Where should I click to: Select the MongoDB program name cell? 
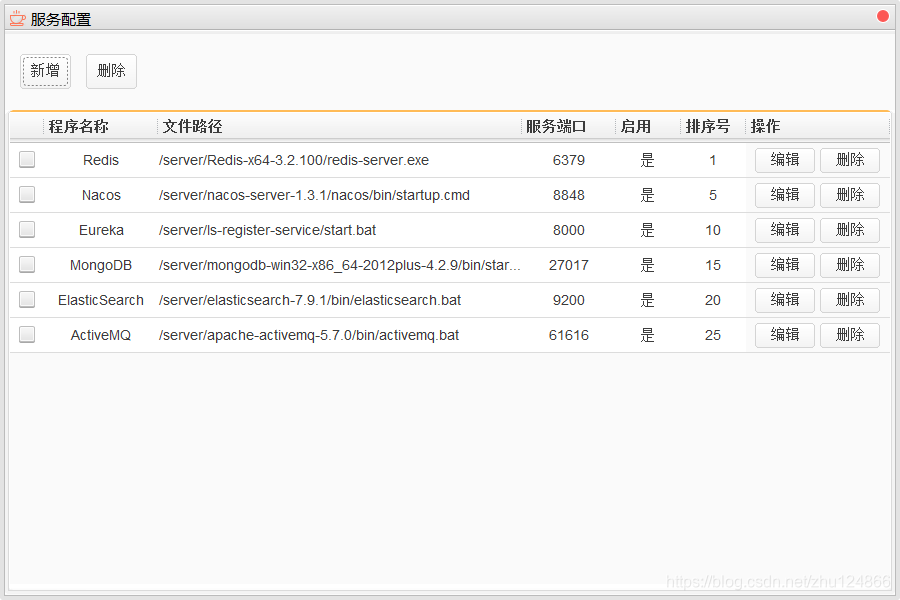(101, 265)
